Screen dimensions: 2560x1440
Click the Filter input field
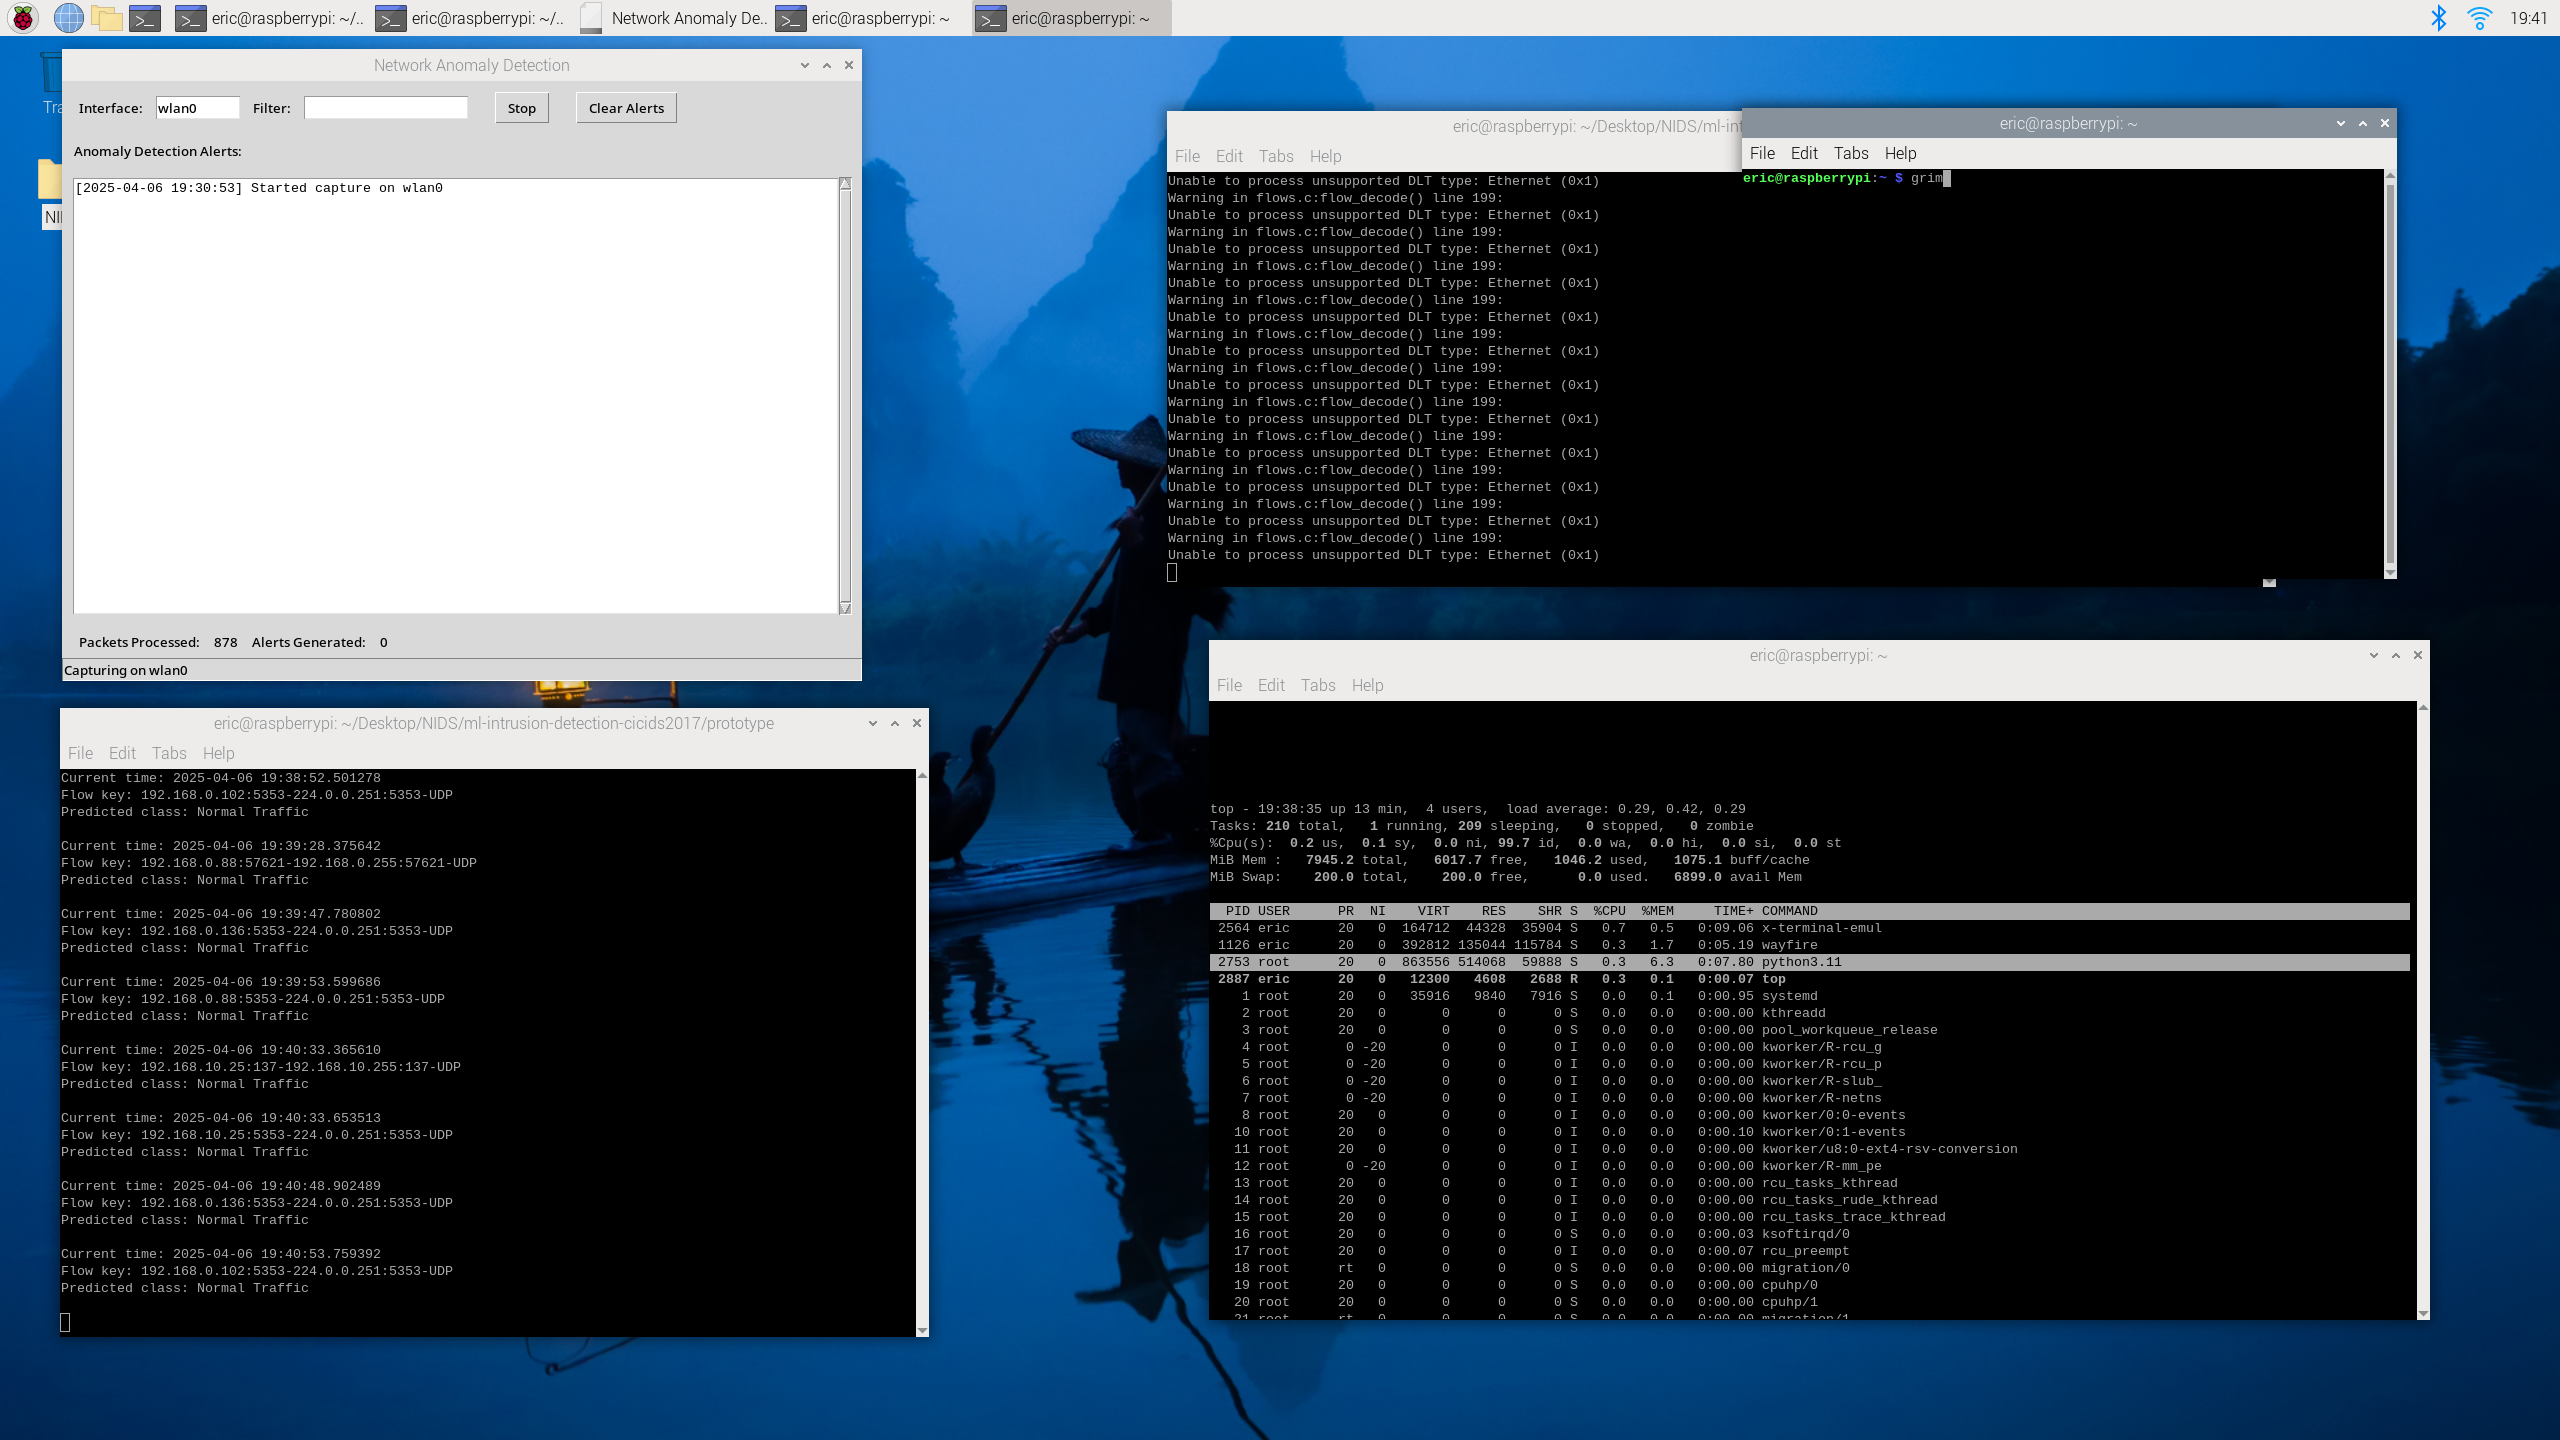(386, 108)
